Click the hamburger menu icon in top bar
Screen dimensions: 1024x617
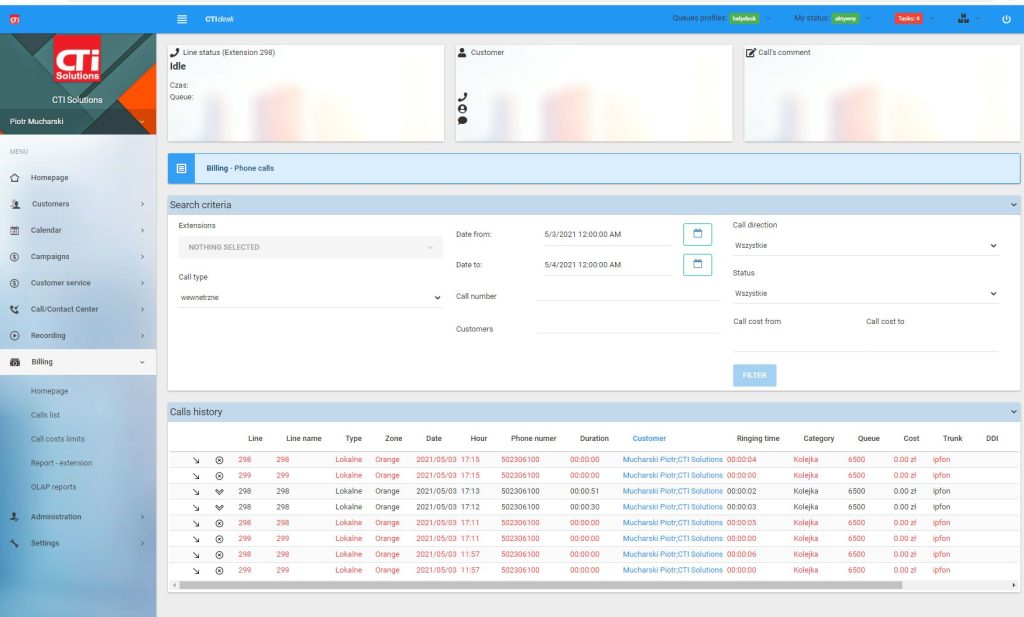point(181,18)
